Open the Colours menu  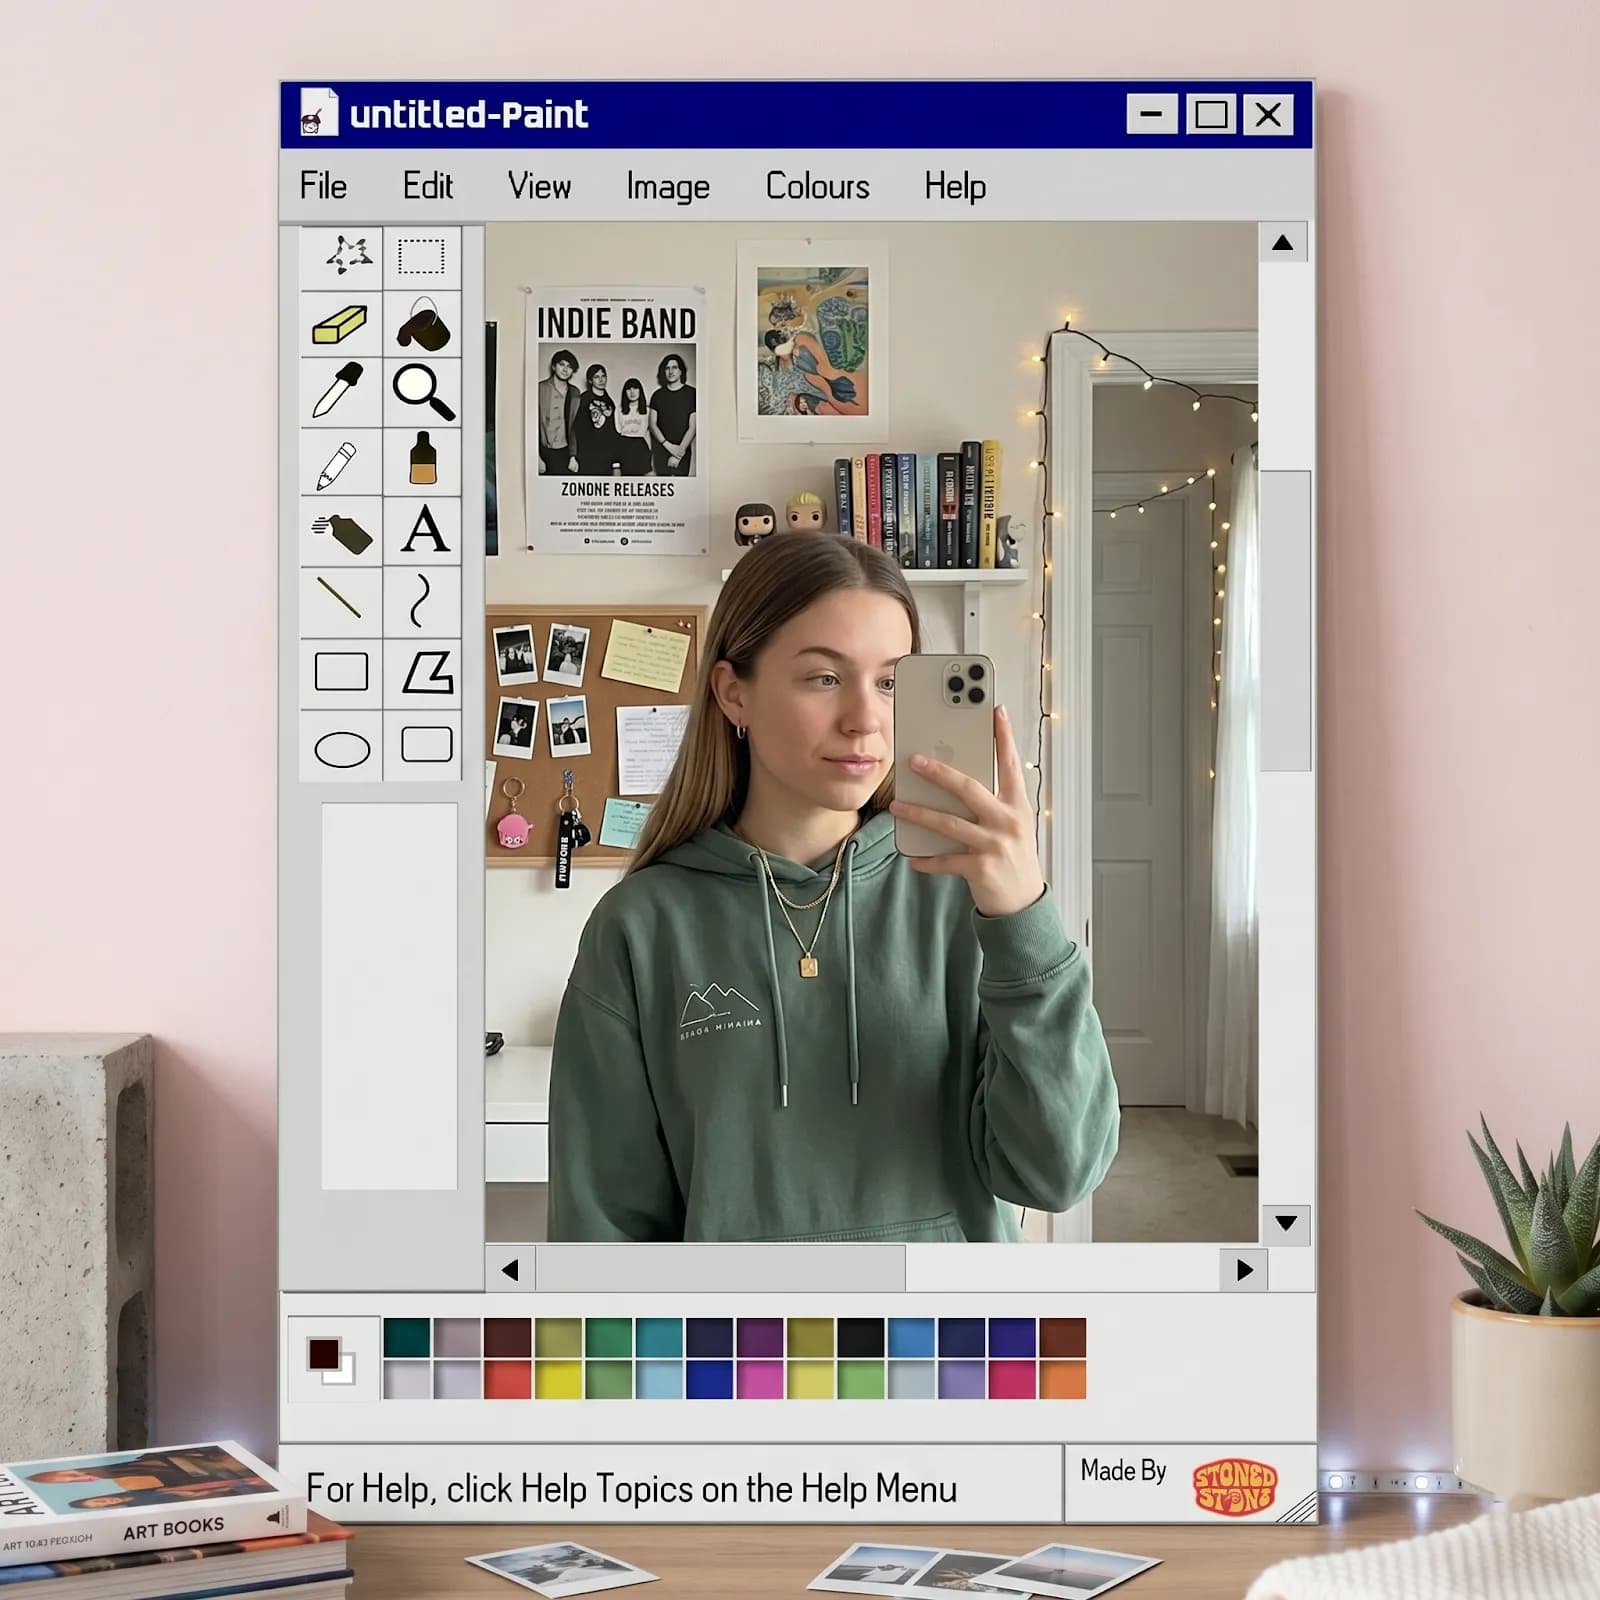point(817,186)
